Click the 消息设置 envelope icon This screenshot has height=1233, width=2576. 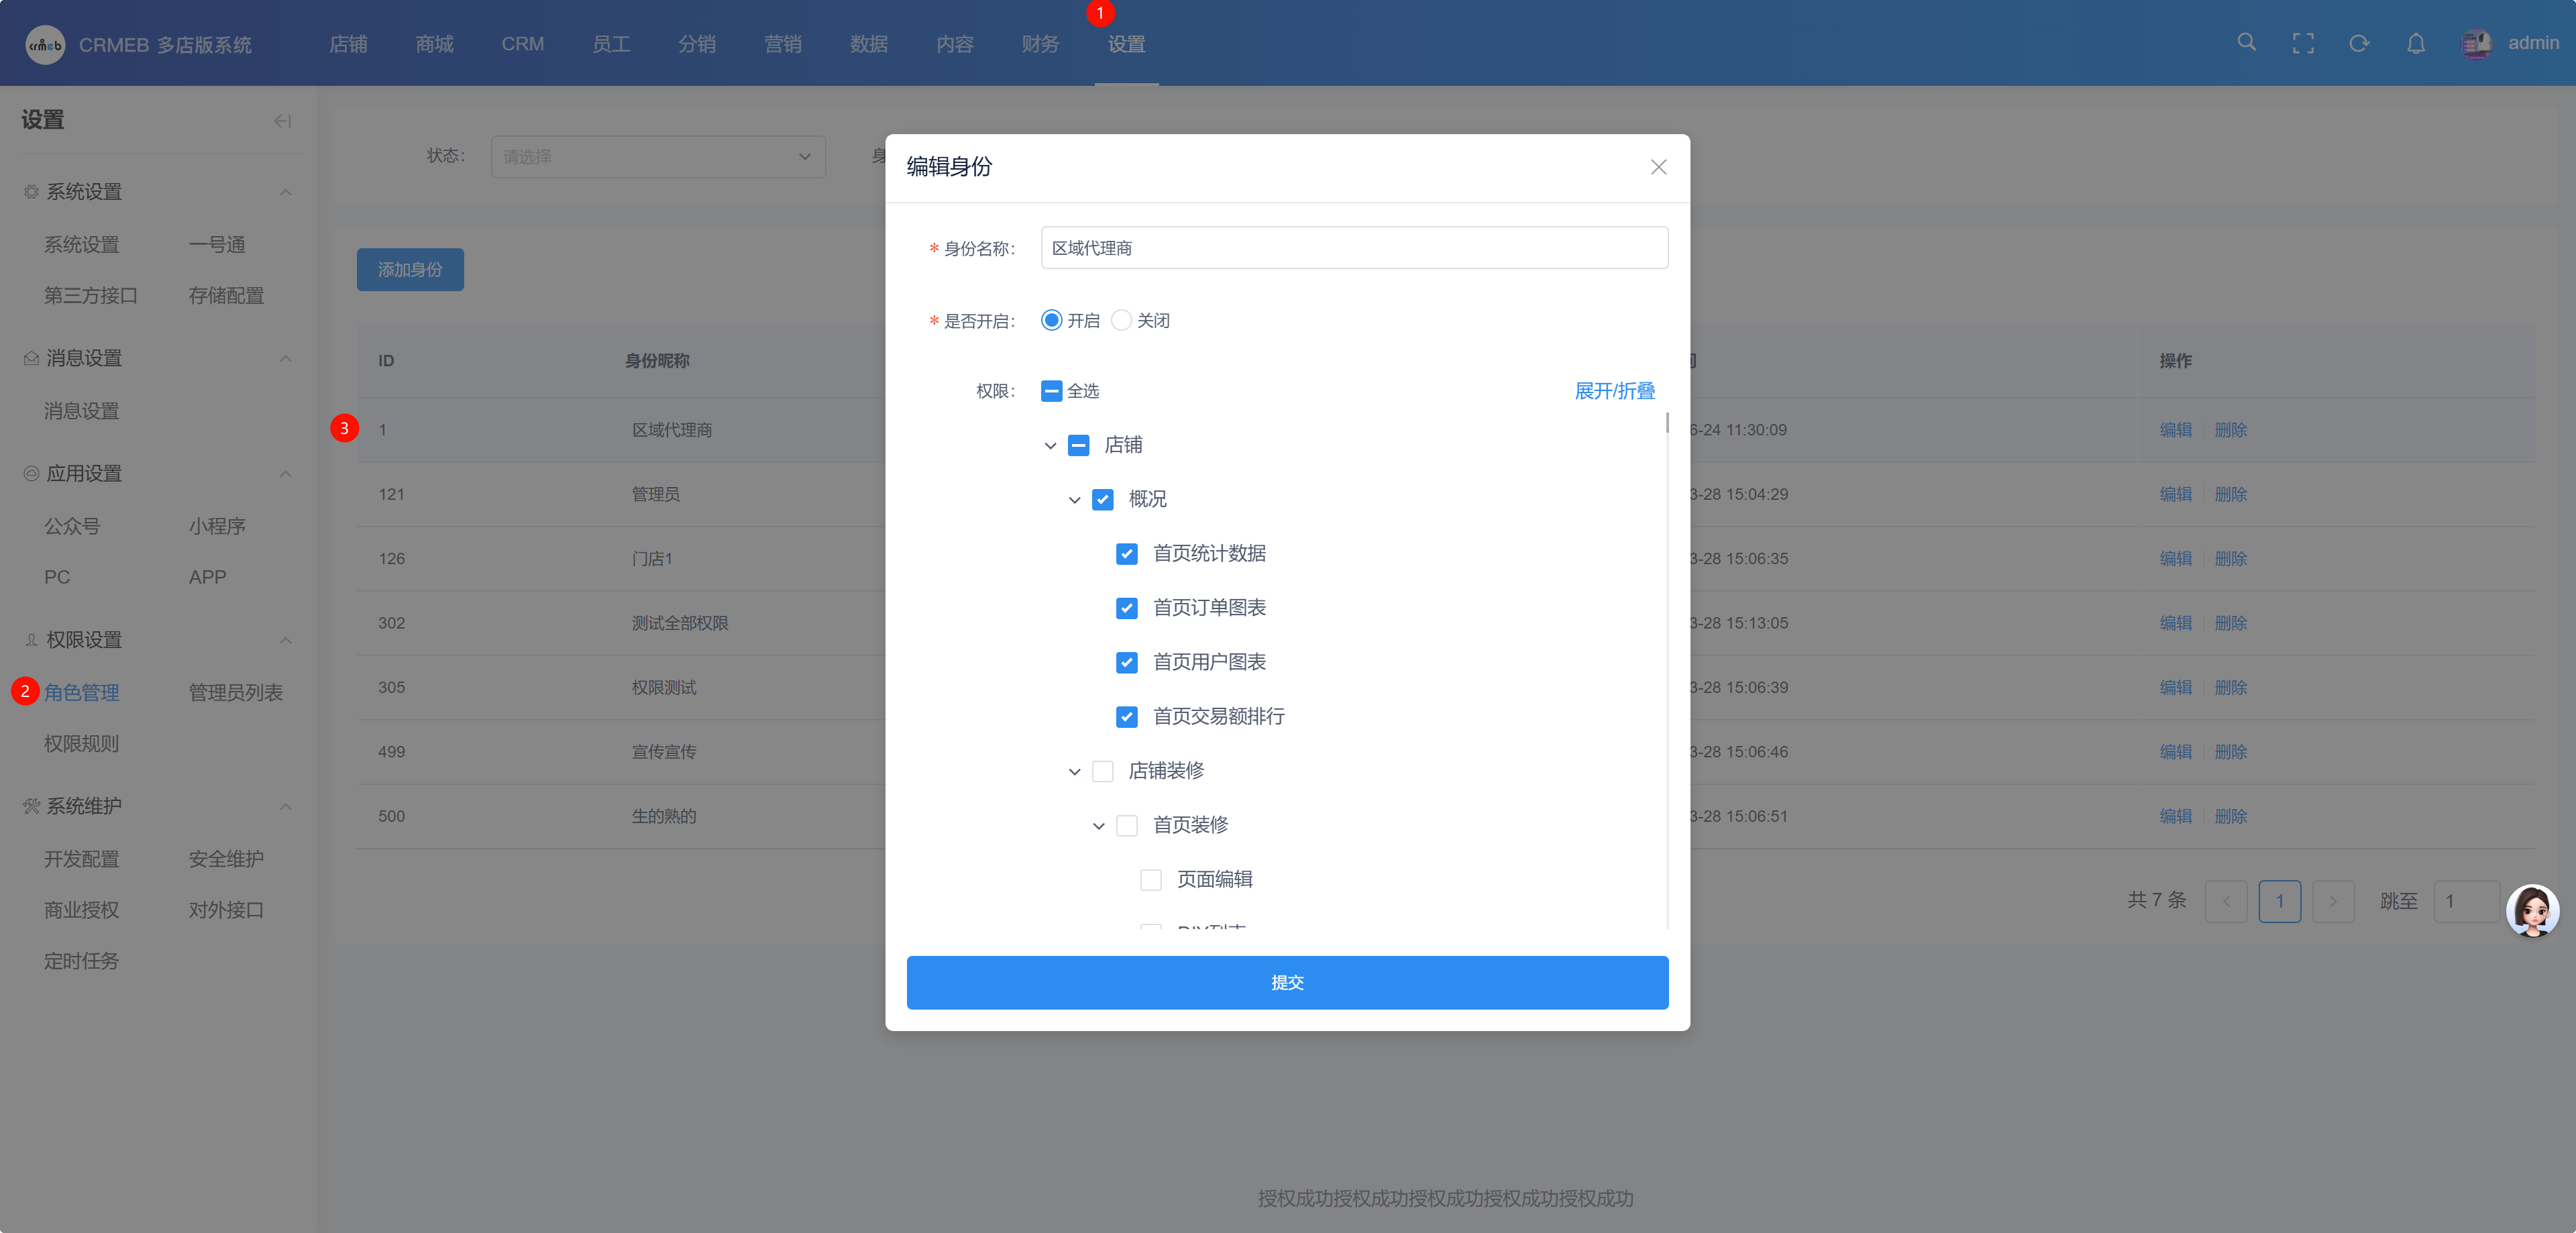click(31, 358)
